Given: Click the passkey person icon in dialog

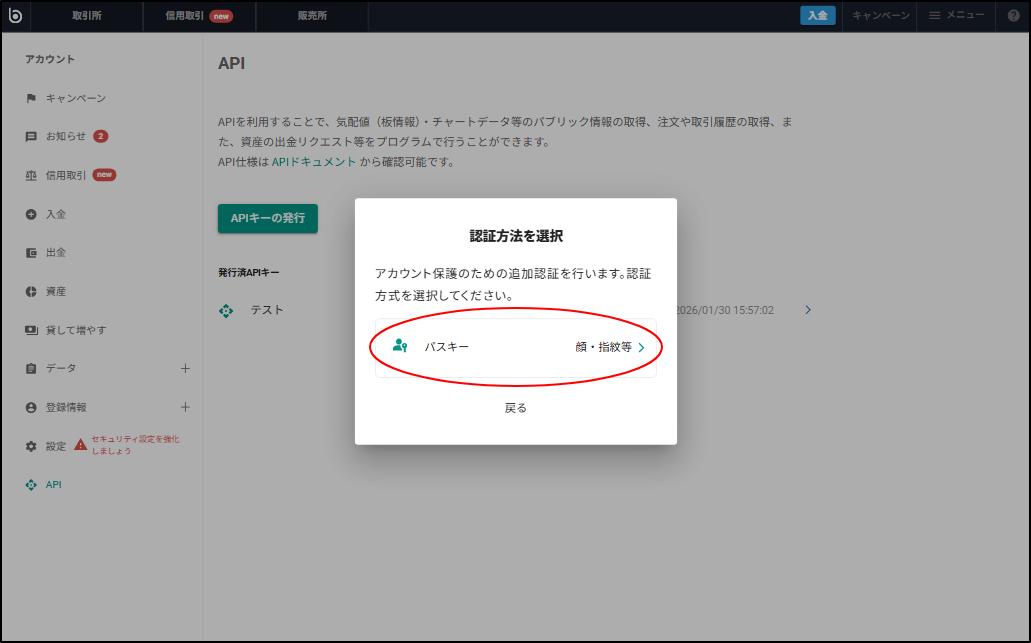Looking at the screenshot, I should [x=400, y=346].
